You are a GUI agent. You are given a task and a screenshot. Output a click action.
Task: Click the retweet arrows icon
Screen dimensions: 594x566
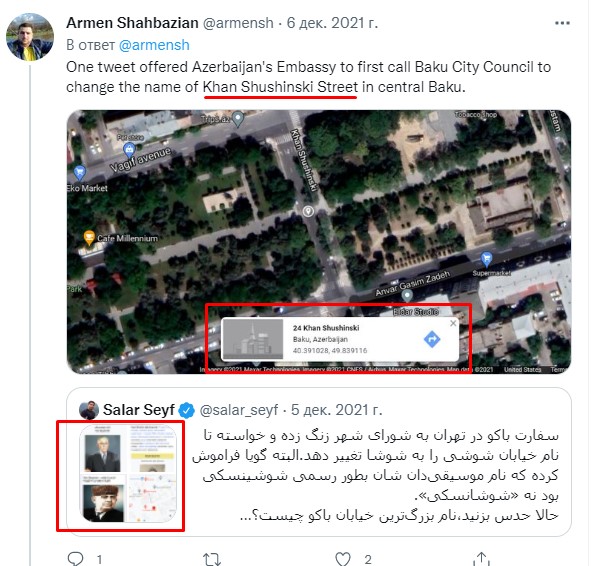pyautogui.click(x=212, y=559)
